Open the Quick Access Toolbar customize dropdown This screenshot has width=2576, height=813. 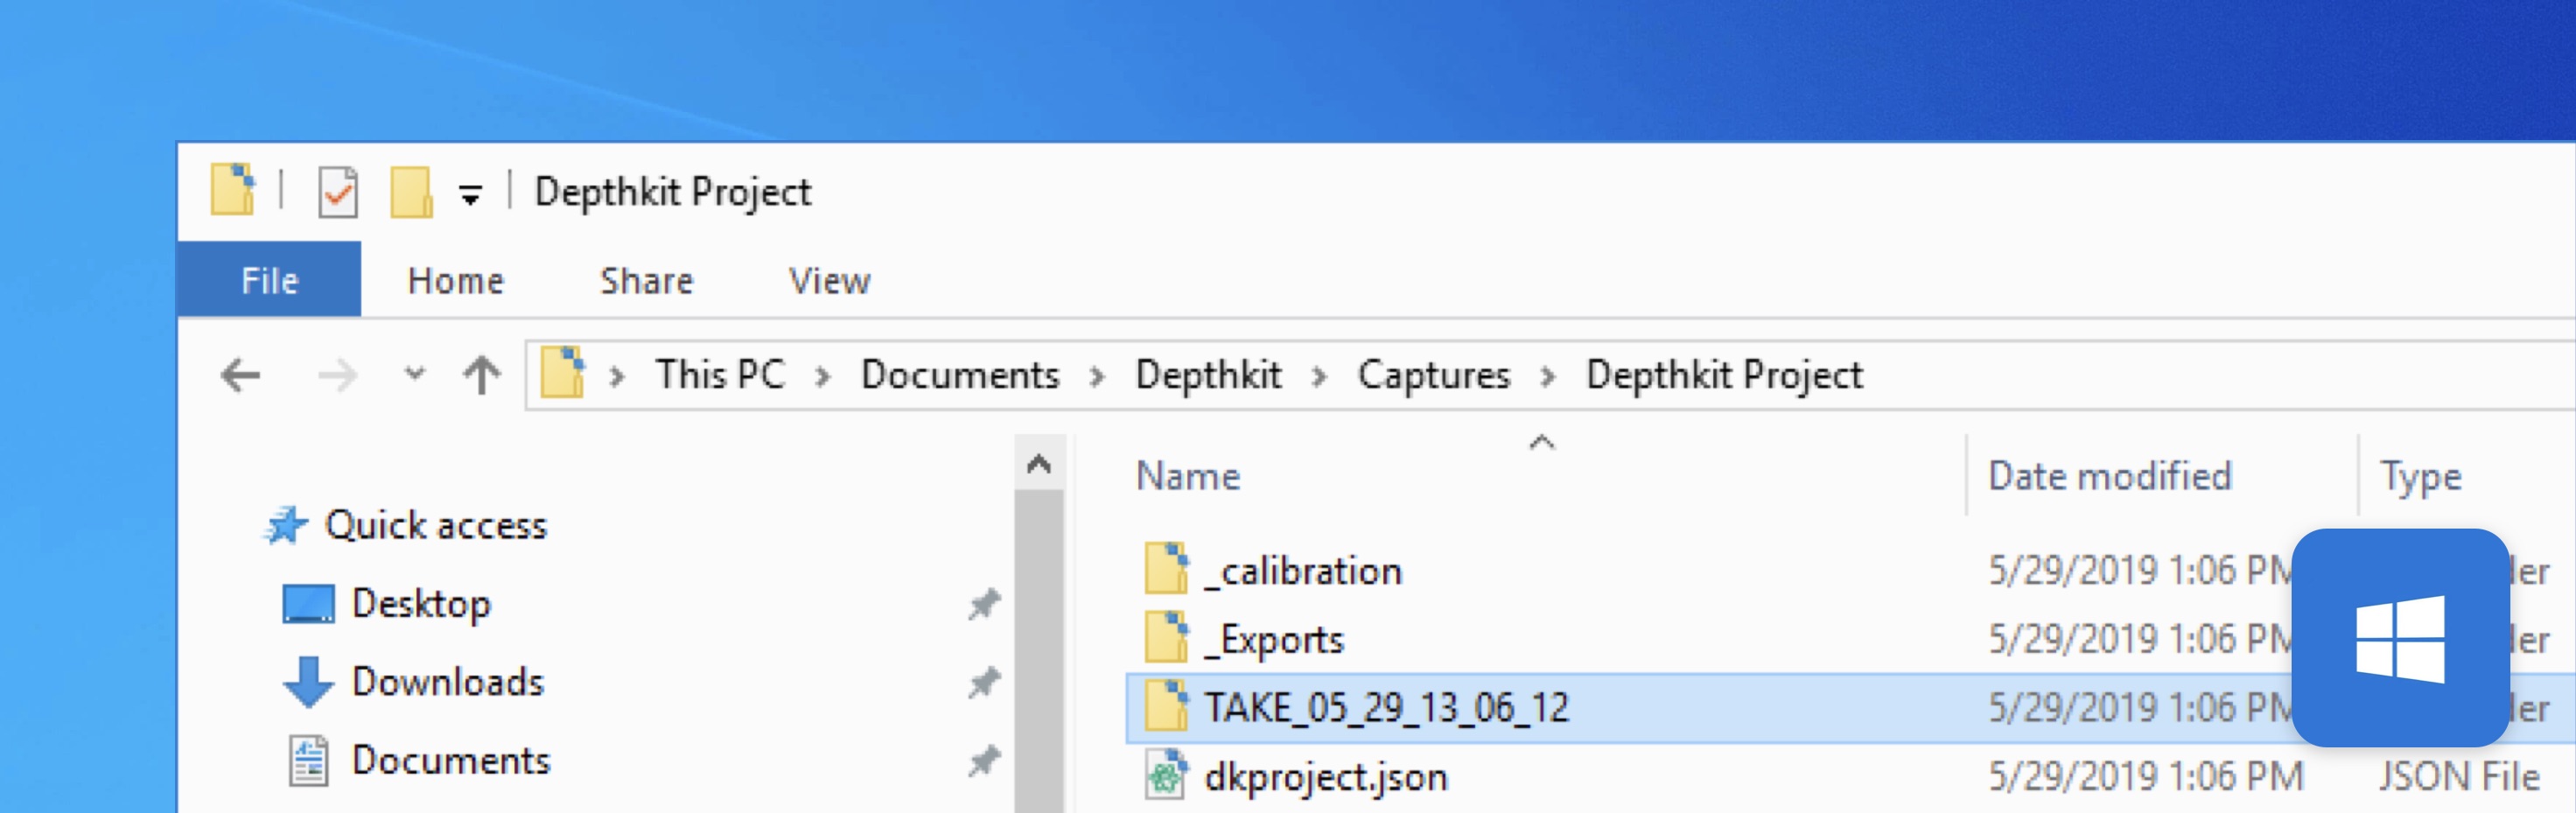click(470, 192)
